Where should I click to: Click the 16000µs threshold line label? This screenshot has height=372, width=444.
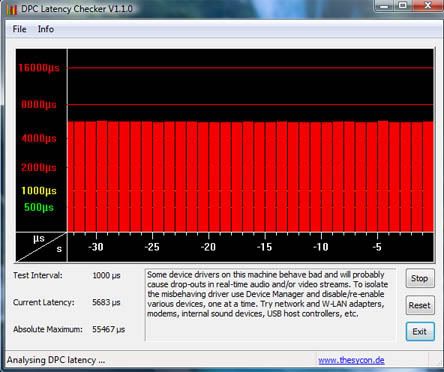click(x=39, y=68)
